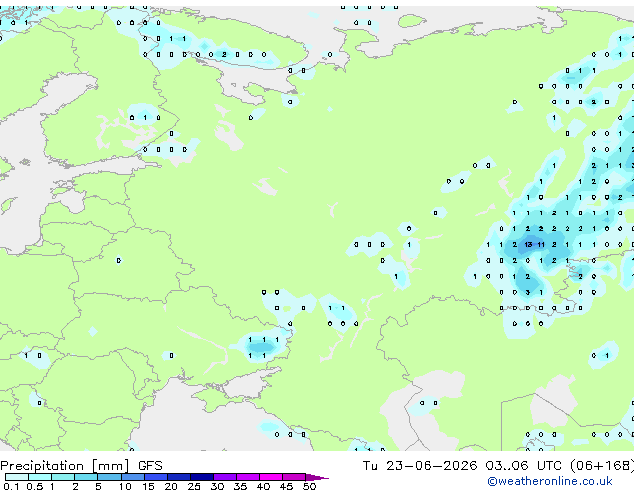Select the 25–30 mm navy legend swatch
Viewport: 634px width, 490px height.
(201, 477)
